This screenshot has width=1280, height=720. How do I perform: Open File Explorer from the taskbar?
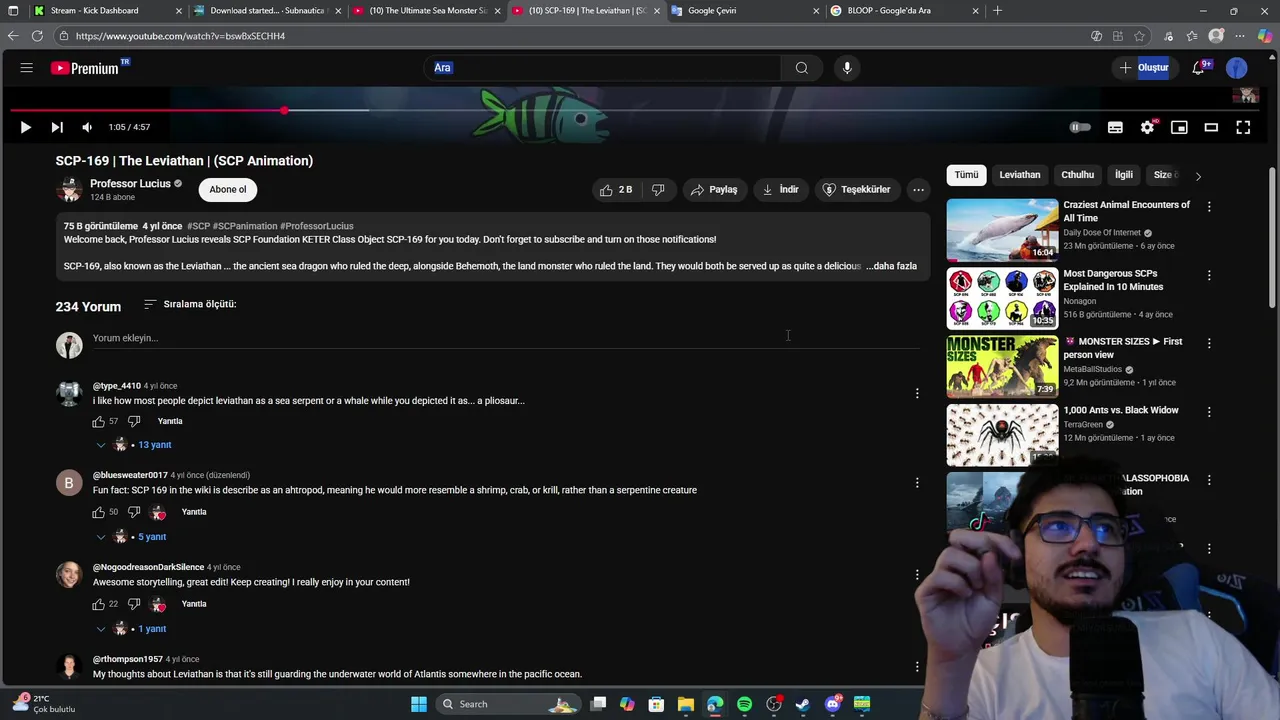point(685,704)
